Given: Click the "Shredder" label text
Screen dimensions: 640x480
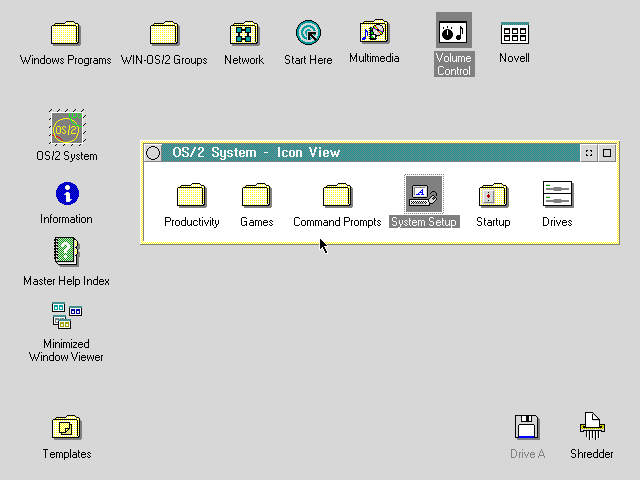Looking at the screenshot, I should tap(592, 454).
